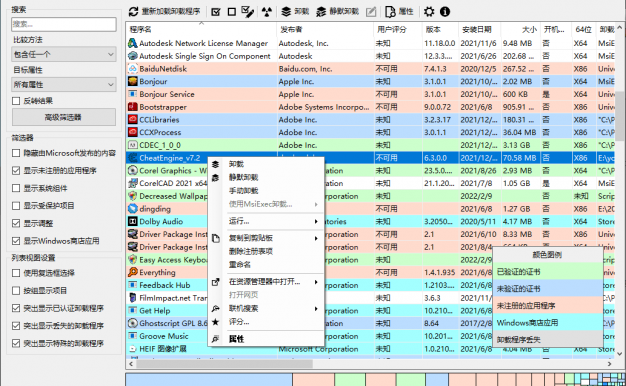Sort list by the 大小 column header
The image size is (626, 386).
click(x=521, y=29)
